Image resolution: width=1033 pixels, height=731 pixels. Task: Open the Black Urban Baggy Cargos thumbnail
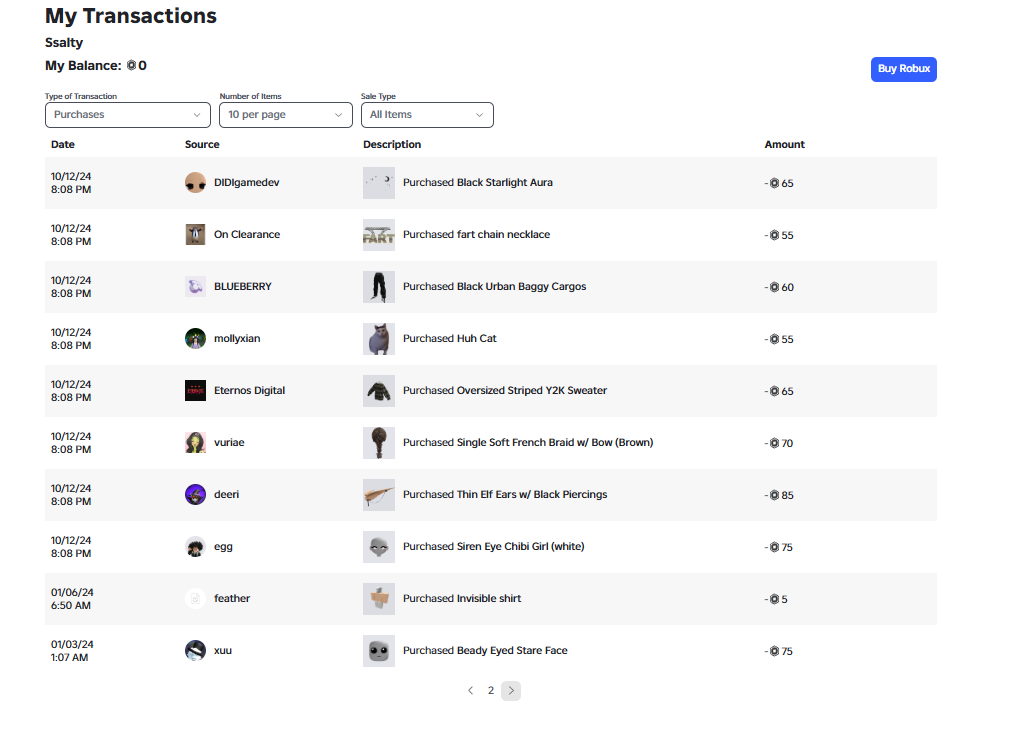pyautogui.click(x=379, y=286)
